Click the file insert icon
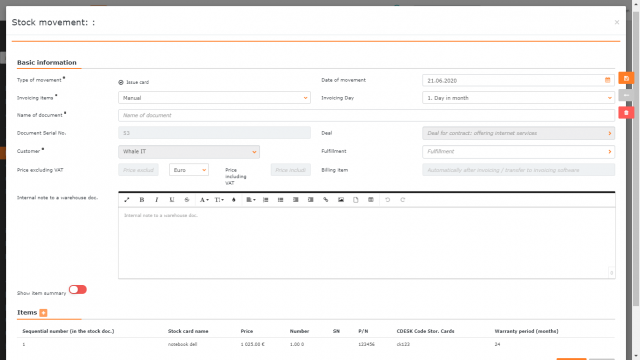The image size is (640, 360). coord(356,200)
